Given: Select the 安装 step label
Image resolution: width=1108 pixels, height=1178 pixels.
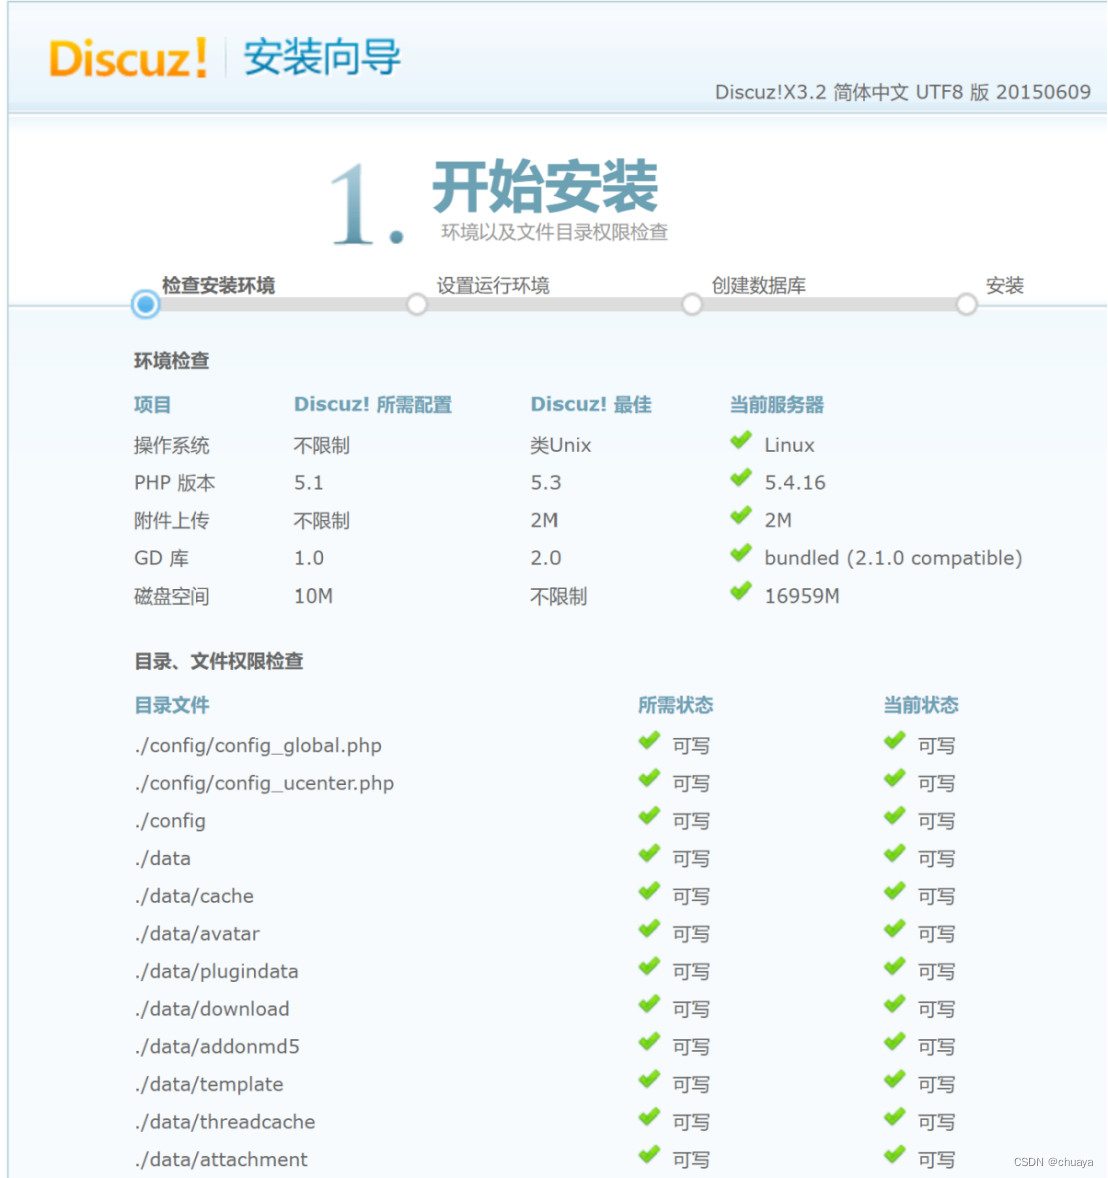Looking at the screenshot, I should click(1005, 285).
